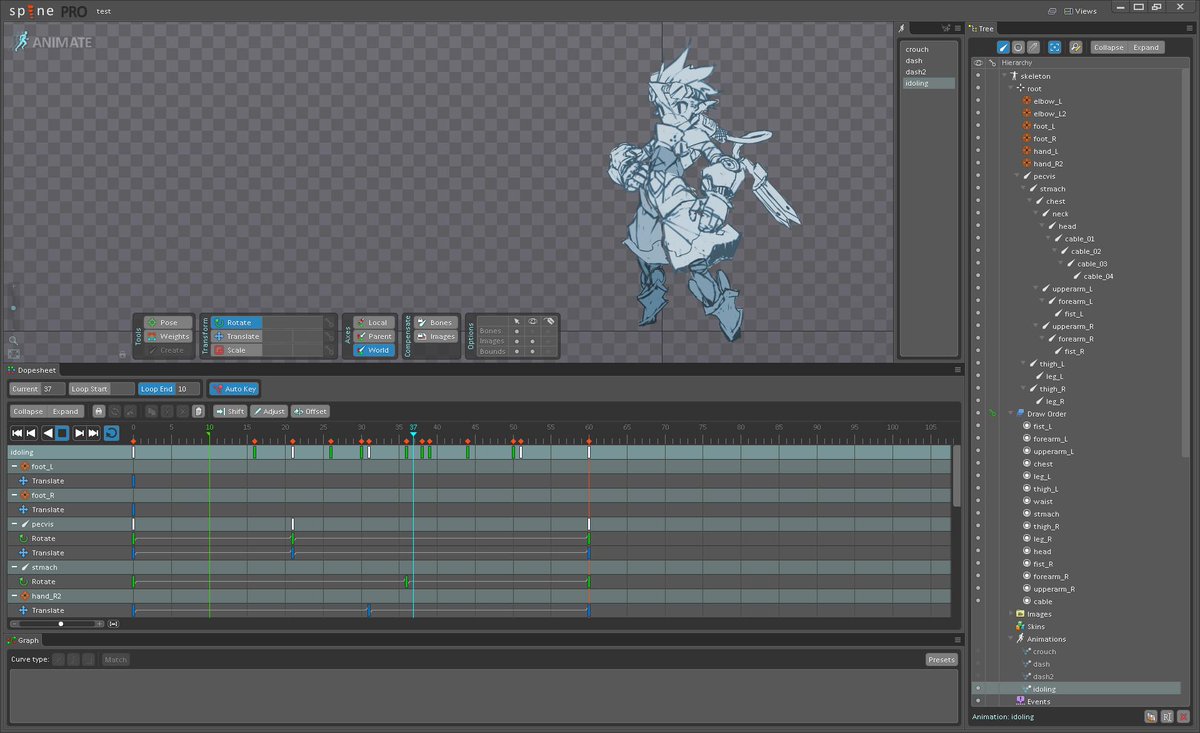Screen dimensions: 1200x733
Task: Toggle Auto Key on
Action: 235,389
